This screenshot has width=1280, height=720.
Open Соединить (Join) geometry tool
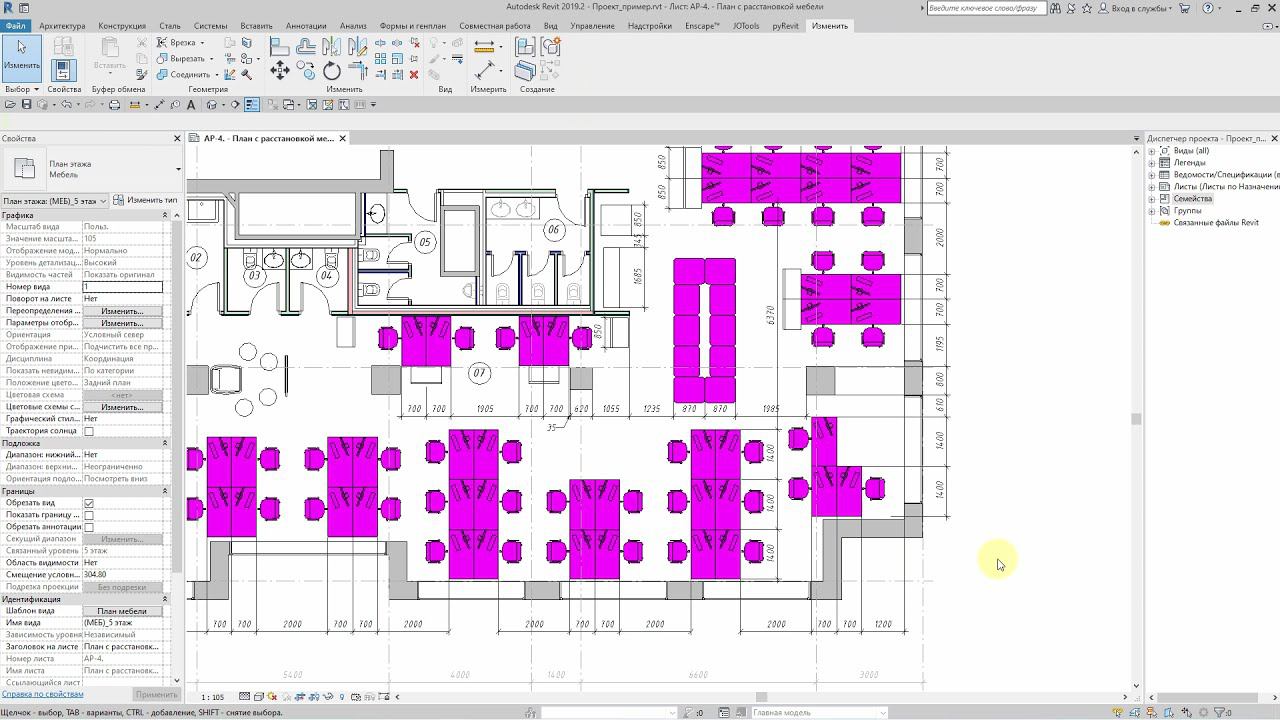(188, 74)
